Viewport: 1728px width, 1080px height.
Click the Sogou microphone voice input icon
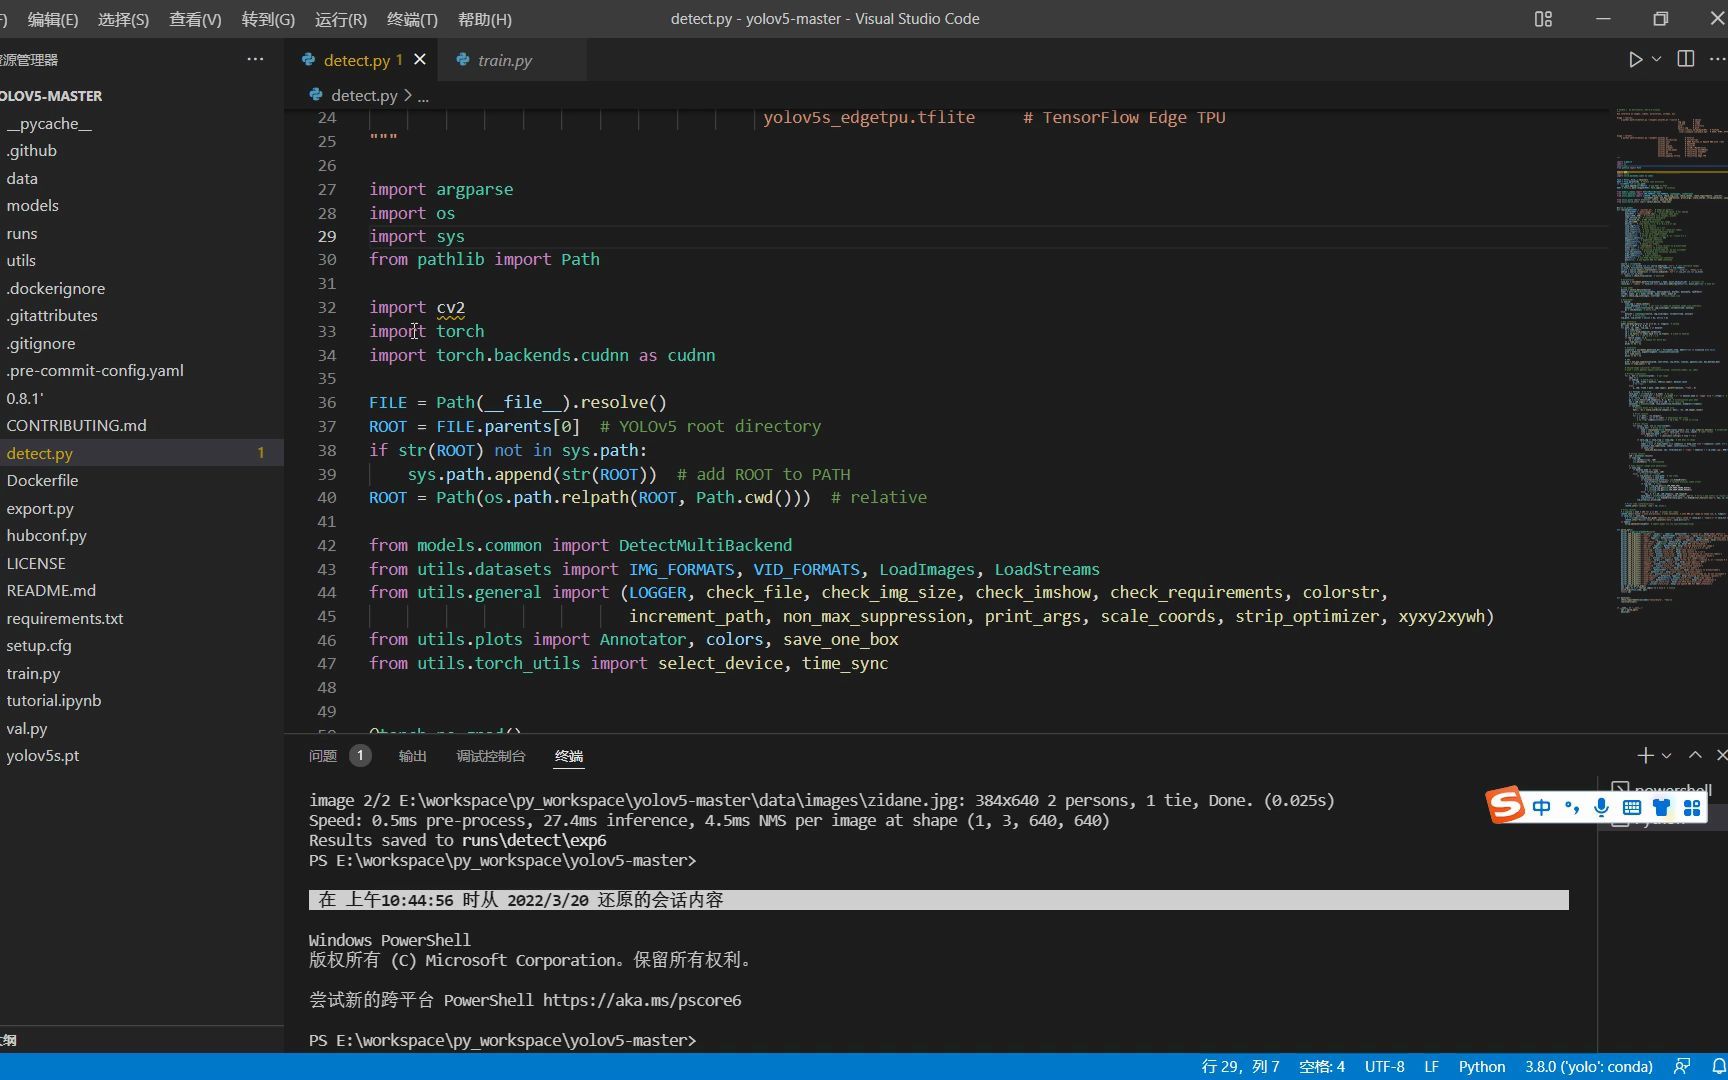(x=1602, y=807)
